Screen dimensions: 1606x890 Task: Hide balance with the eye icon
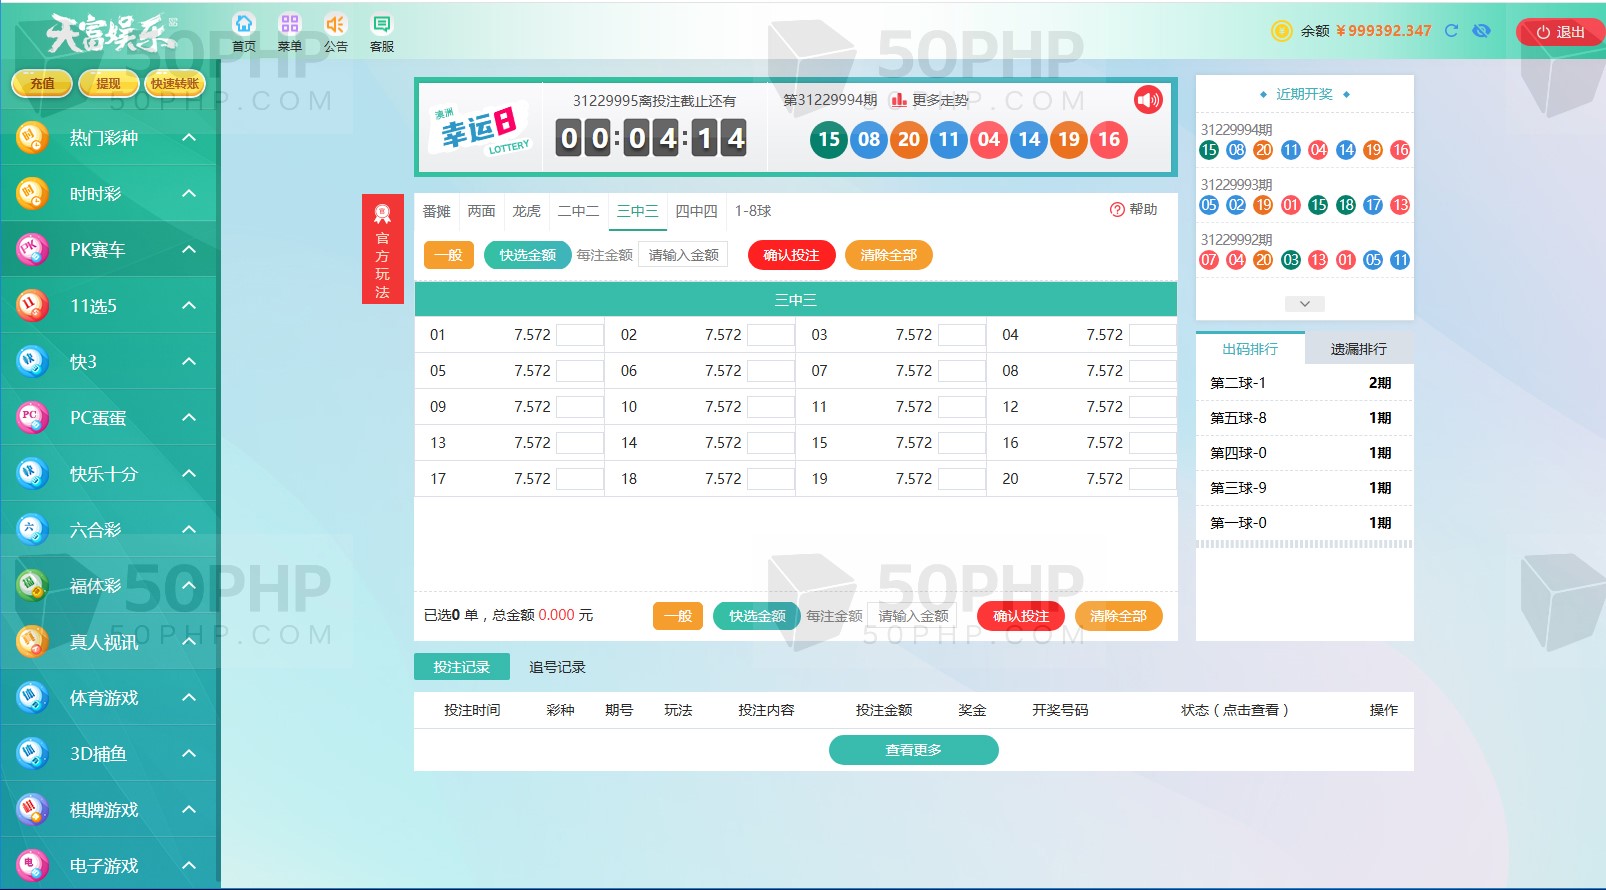pos(1482,31)
